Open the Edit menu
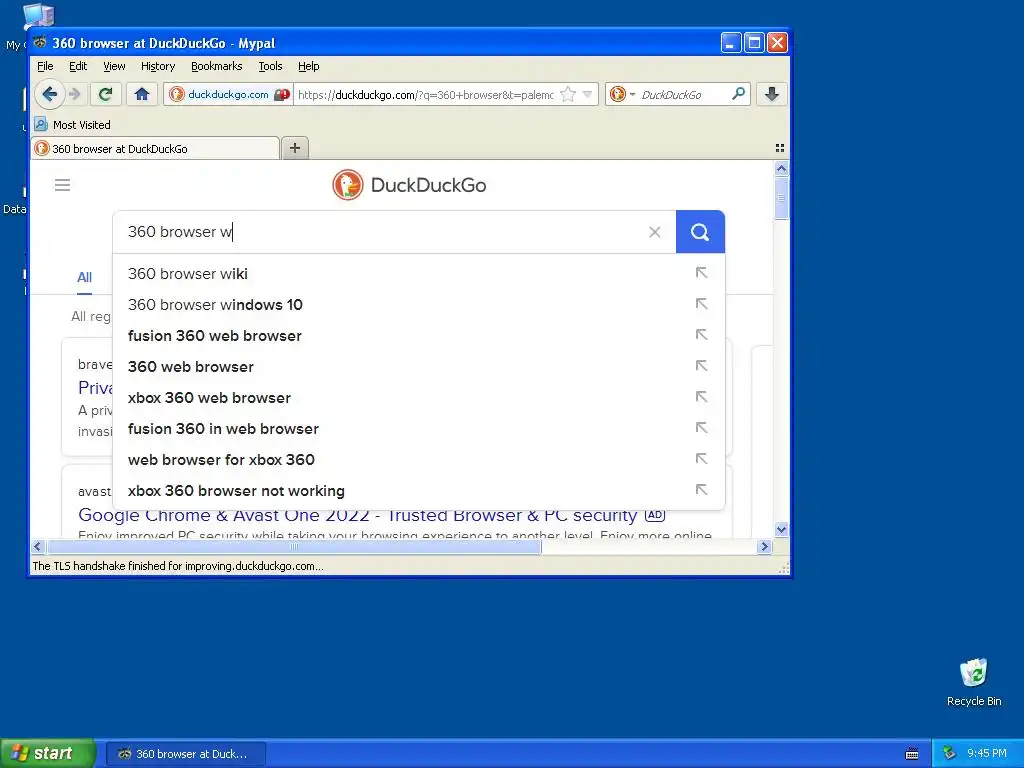 tap(78, 66)
